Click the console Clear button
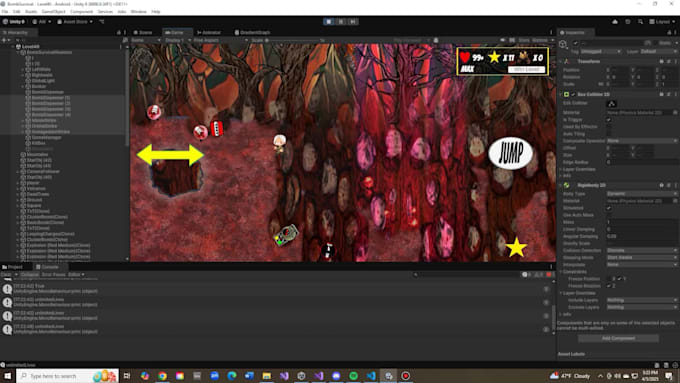The height and width of the screenshot is (383, 680). click(6, 275)
